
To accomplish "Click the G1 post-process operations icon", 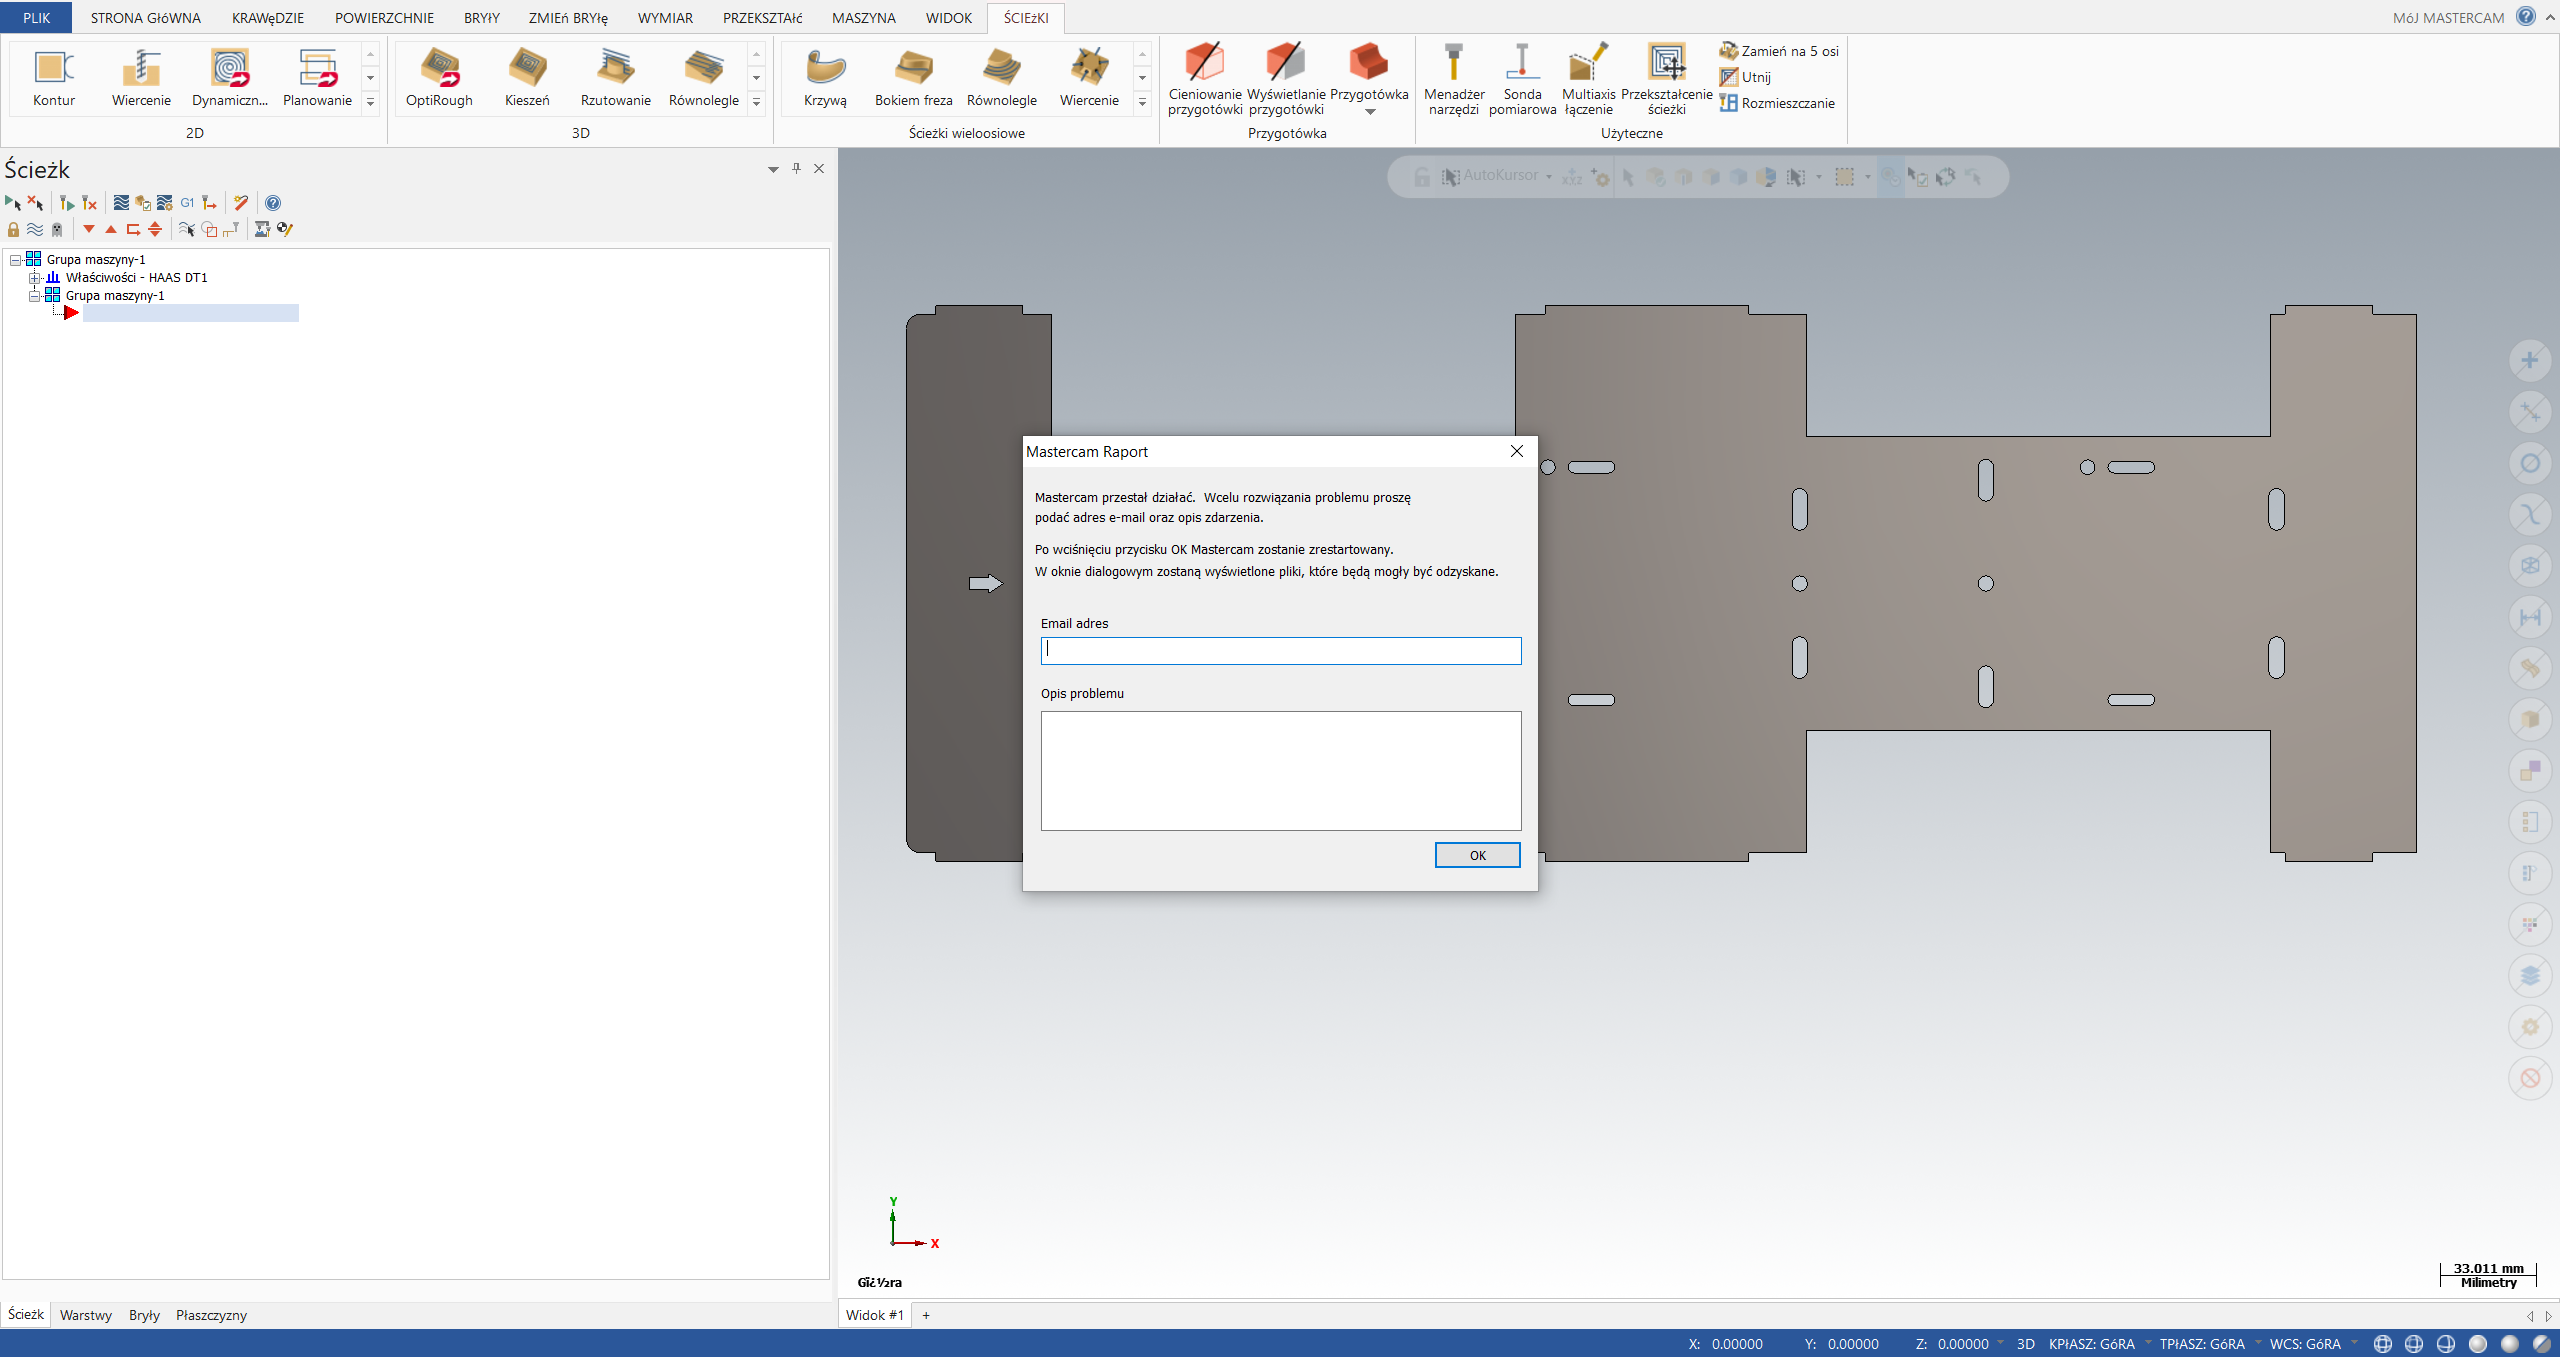I will coord(187,203).
